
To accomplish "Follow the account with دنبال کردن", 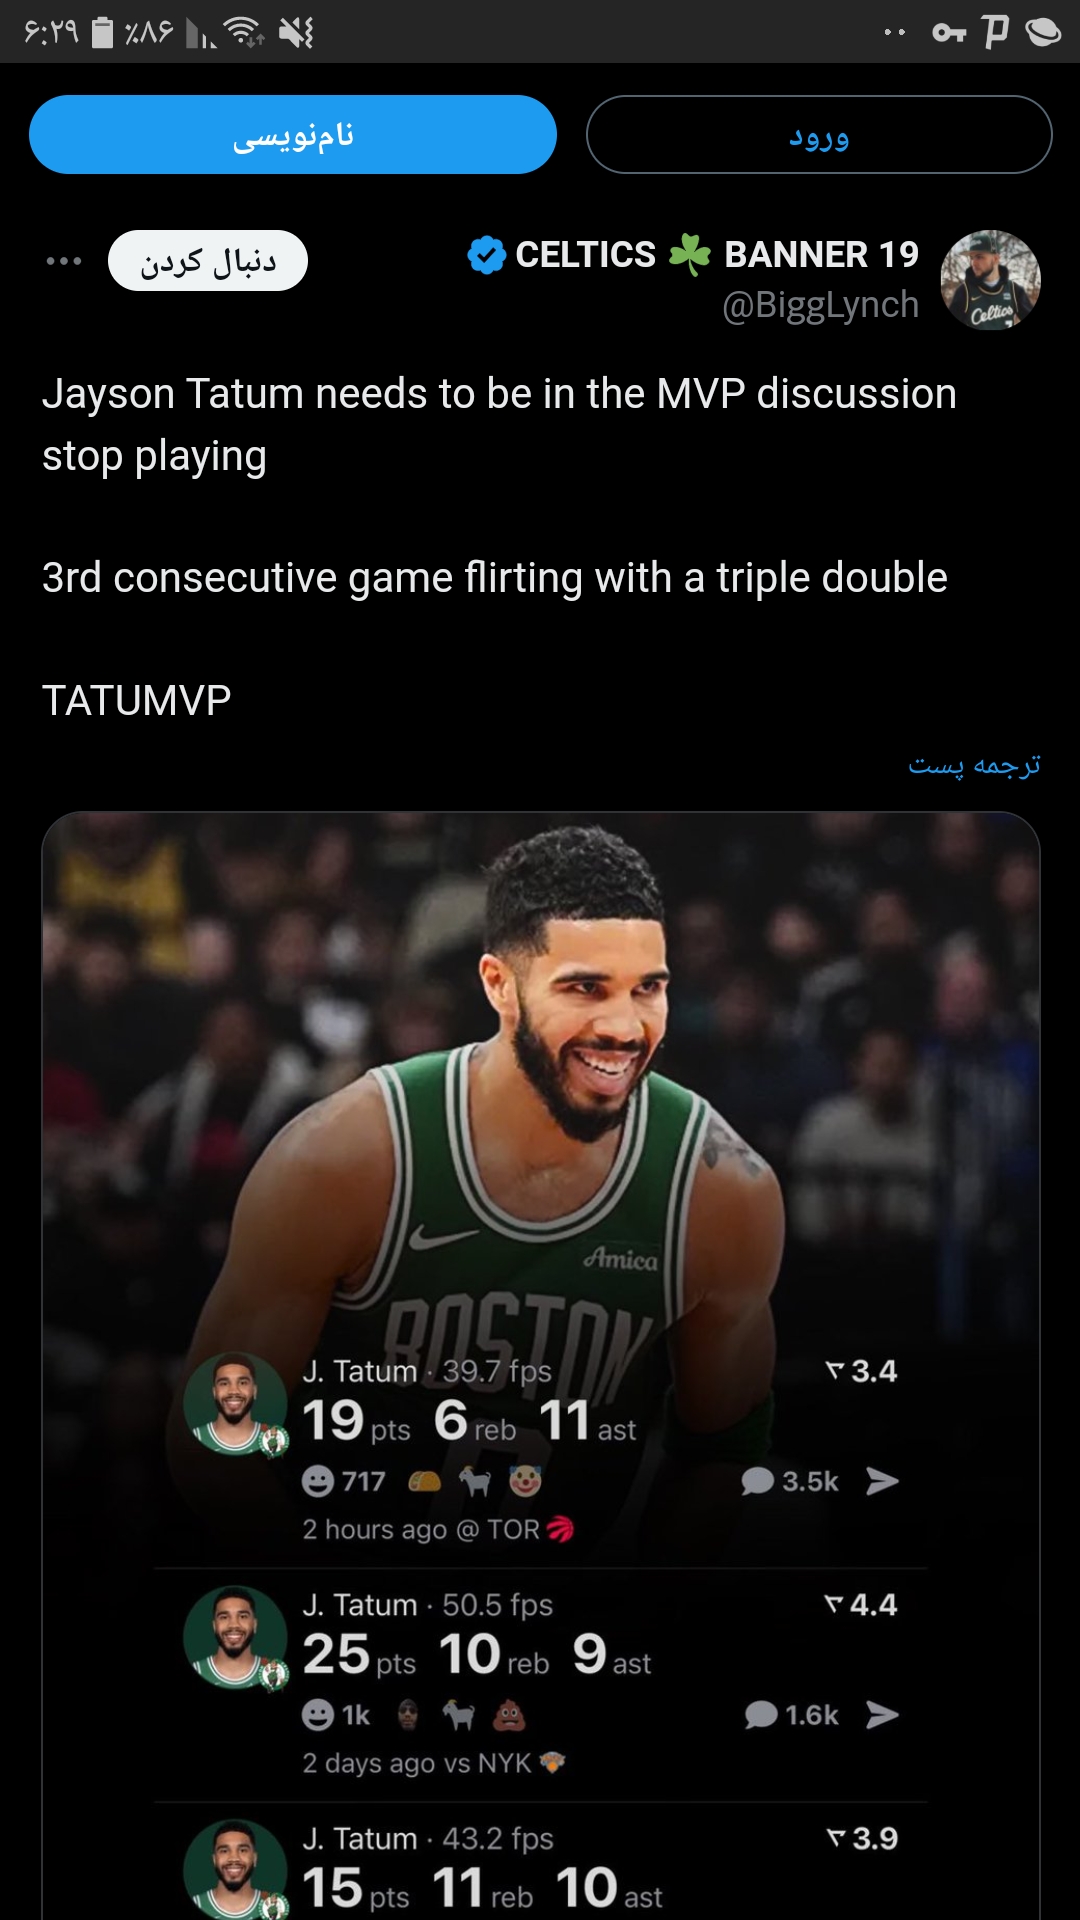I will [x=208, y=261].
